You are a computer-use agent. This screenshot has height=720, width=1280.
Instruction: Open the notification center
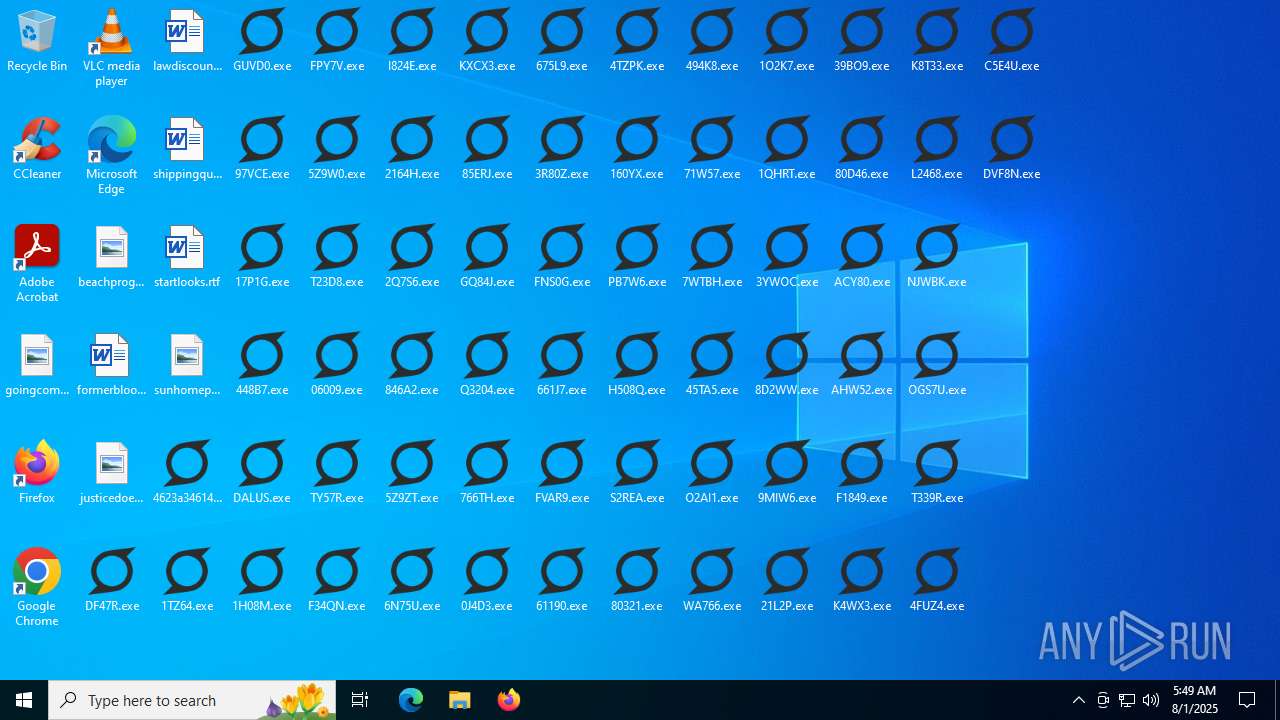tap(1248, 700)
